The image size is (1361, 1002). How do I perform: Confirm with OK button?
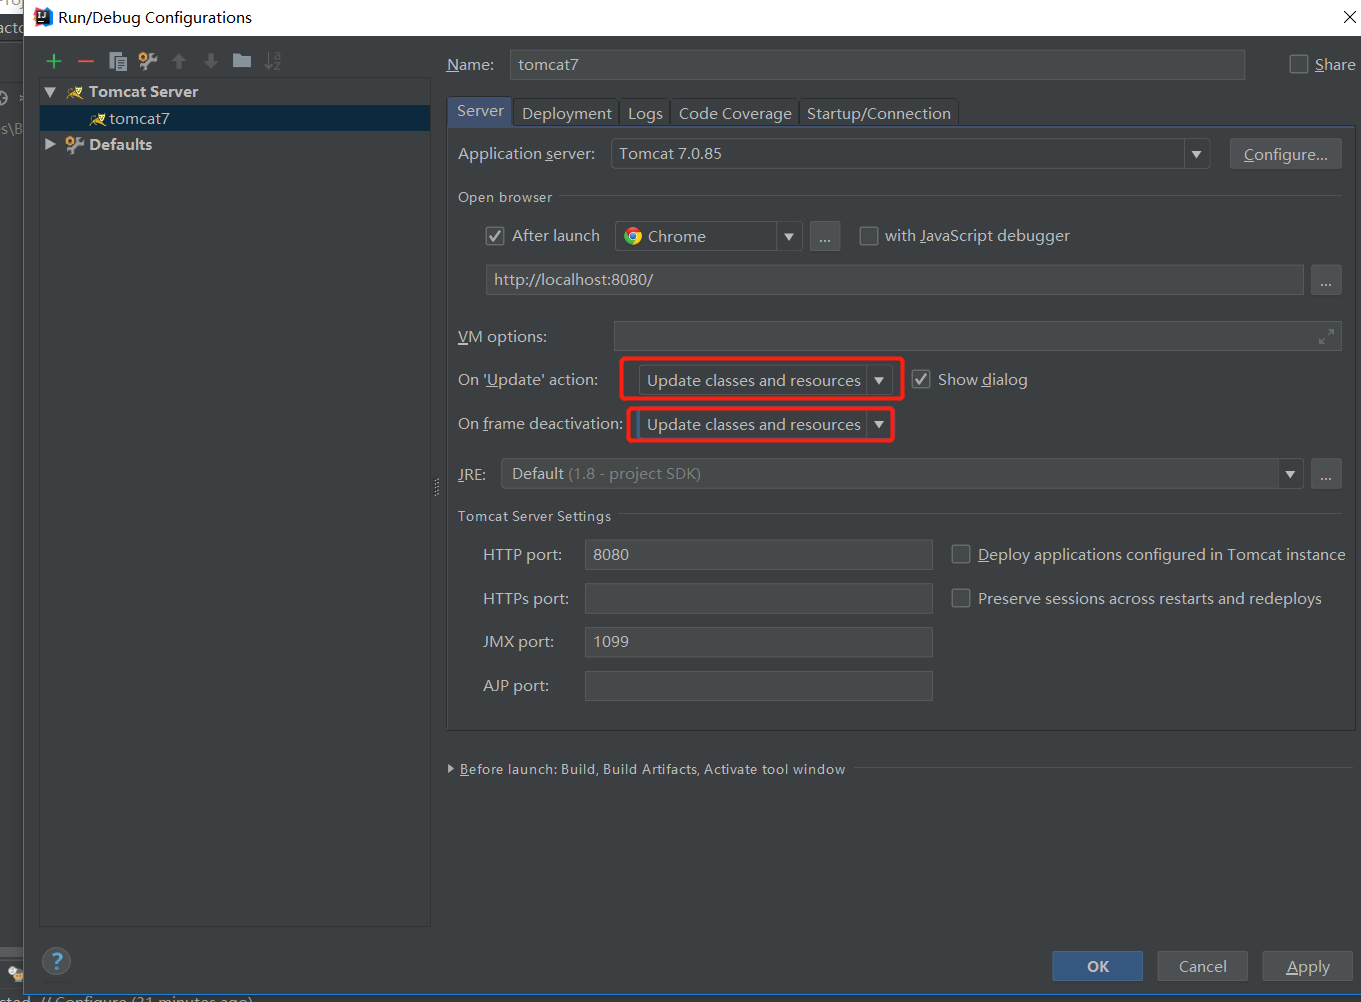[x=1097, y=966]
